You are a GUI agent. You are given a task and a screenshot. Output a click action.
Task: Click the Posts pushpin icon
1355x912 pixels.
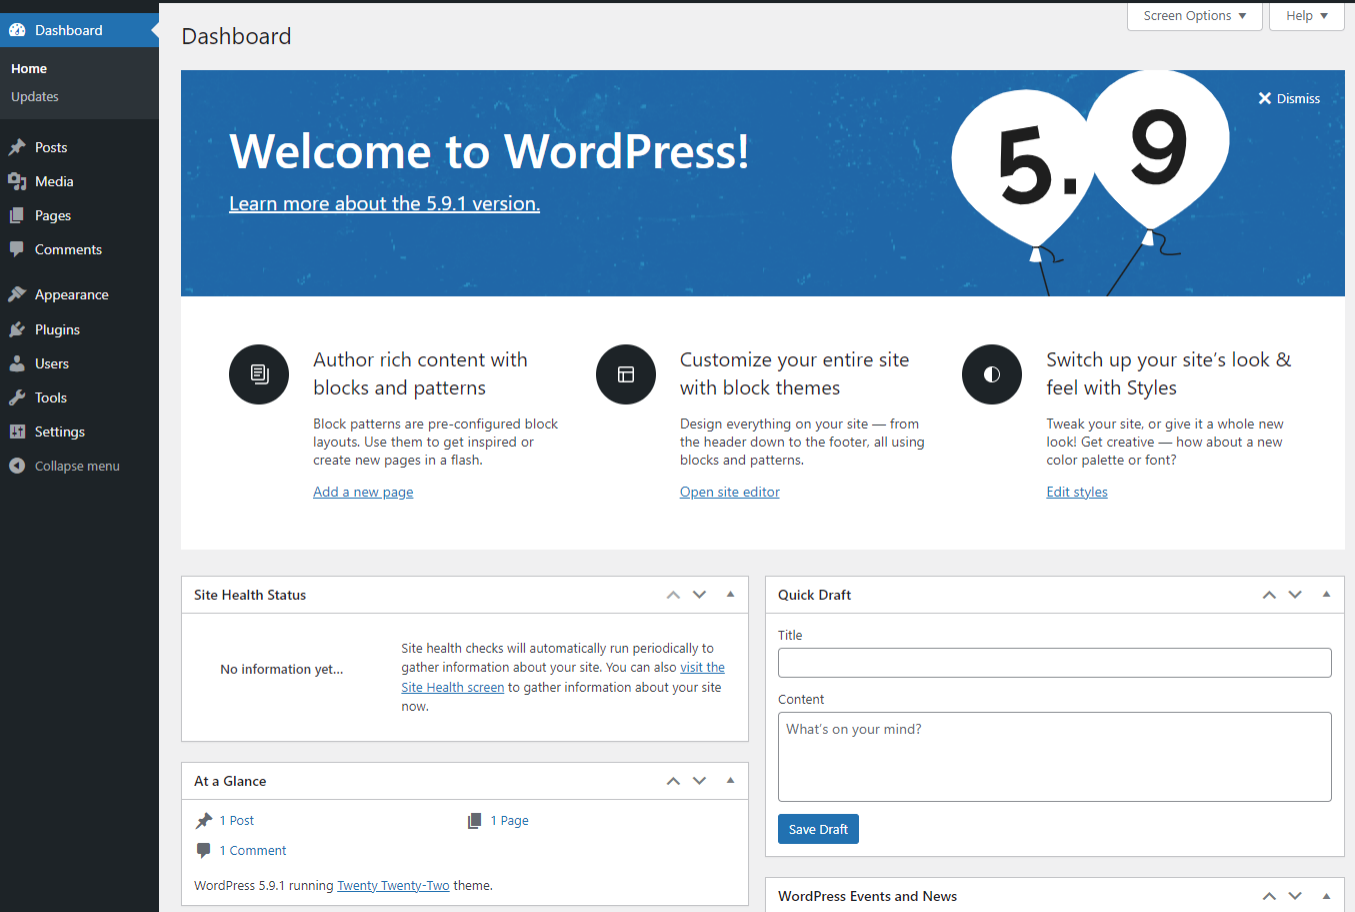[17, 147]
